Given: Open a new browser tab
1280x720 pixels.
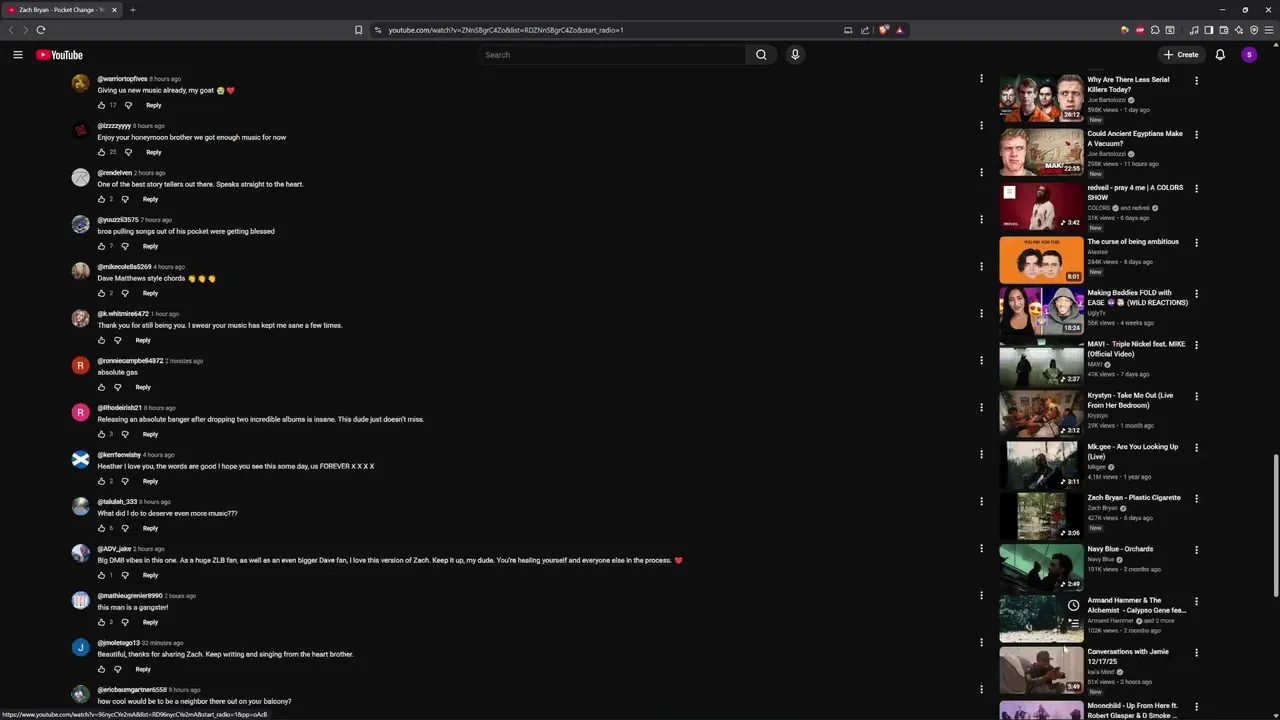Looking at the screenshot, I should click(132, 10).
